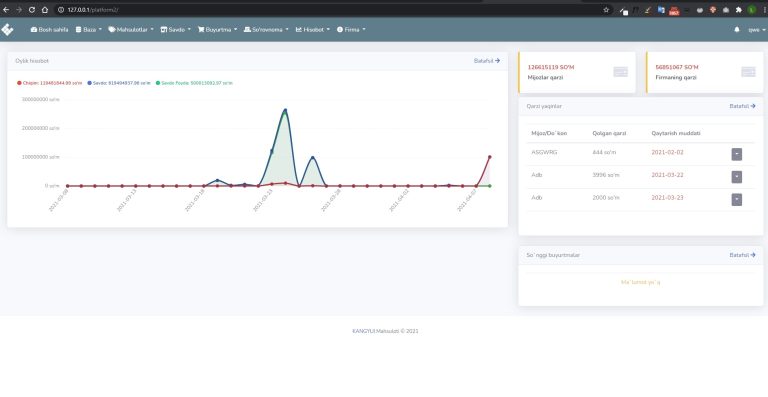This screenshot has width=768, height=397.
Task: Open site info icon in address bar
Action: (61, 10)
